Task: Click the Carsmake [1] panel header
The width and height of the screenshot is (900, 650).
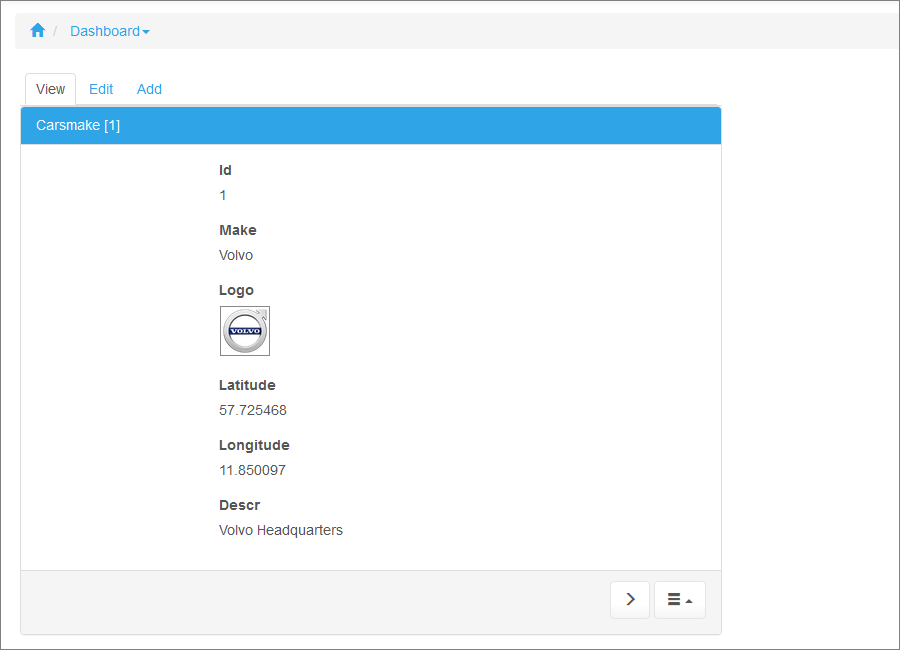Action: click(x=78, y=125)
